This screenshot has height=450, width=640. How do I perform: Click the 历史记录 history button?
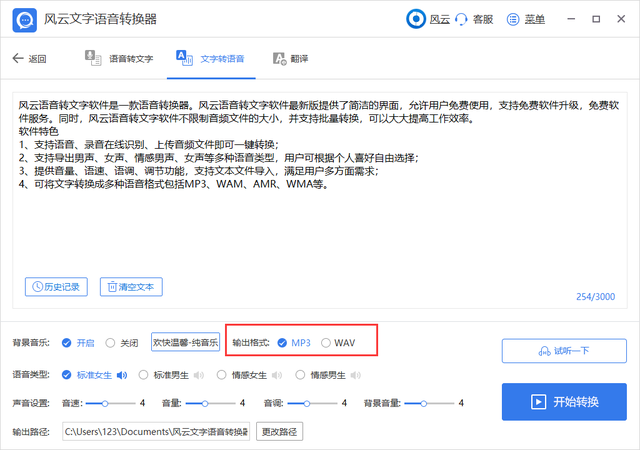(x=57, y=287)
